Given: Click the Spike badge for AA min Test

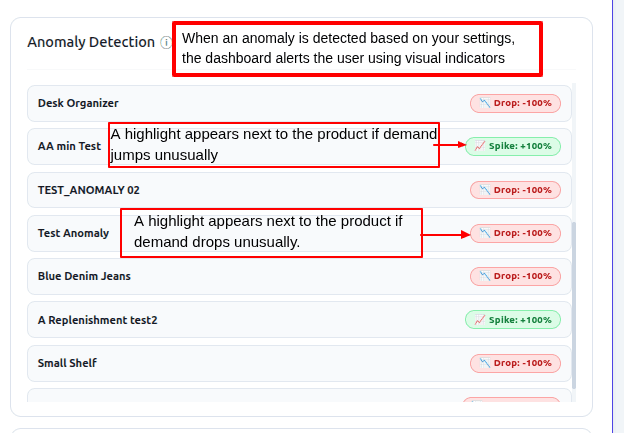Looking at the screenshot, I should (x=513, y=146).
